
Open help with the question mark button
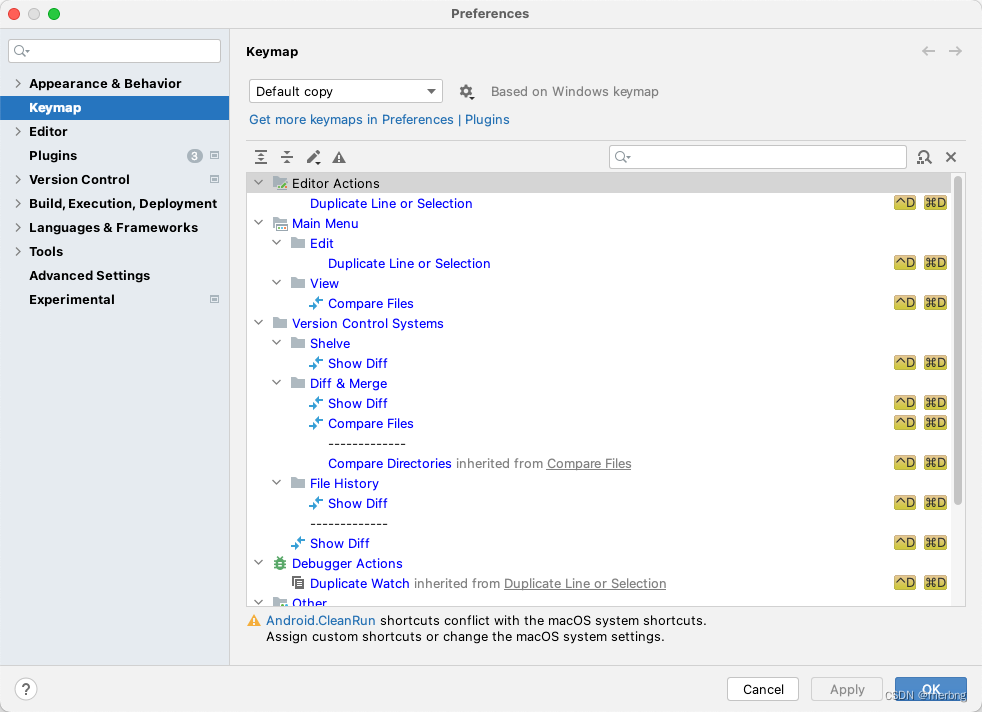26,689
